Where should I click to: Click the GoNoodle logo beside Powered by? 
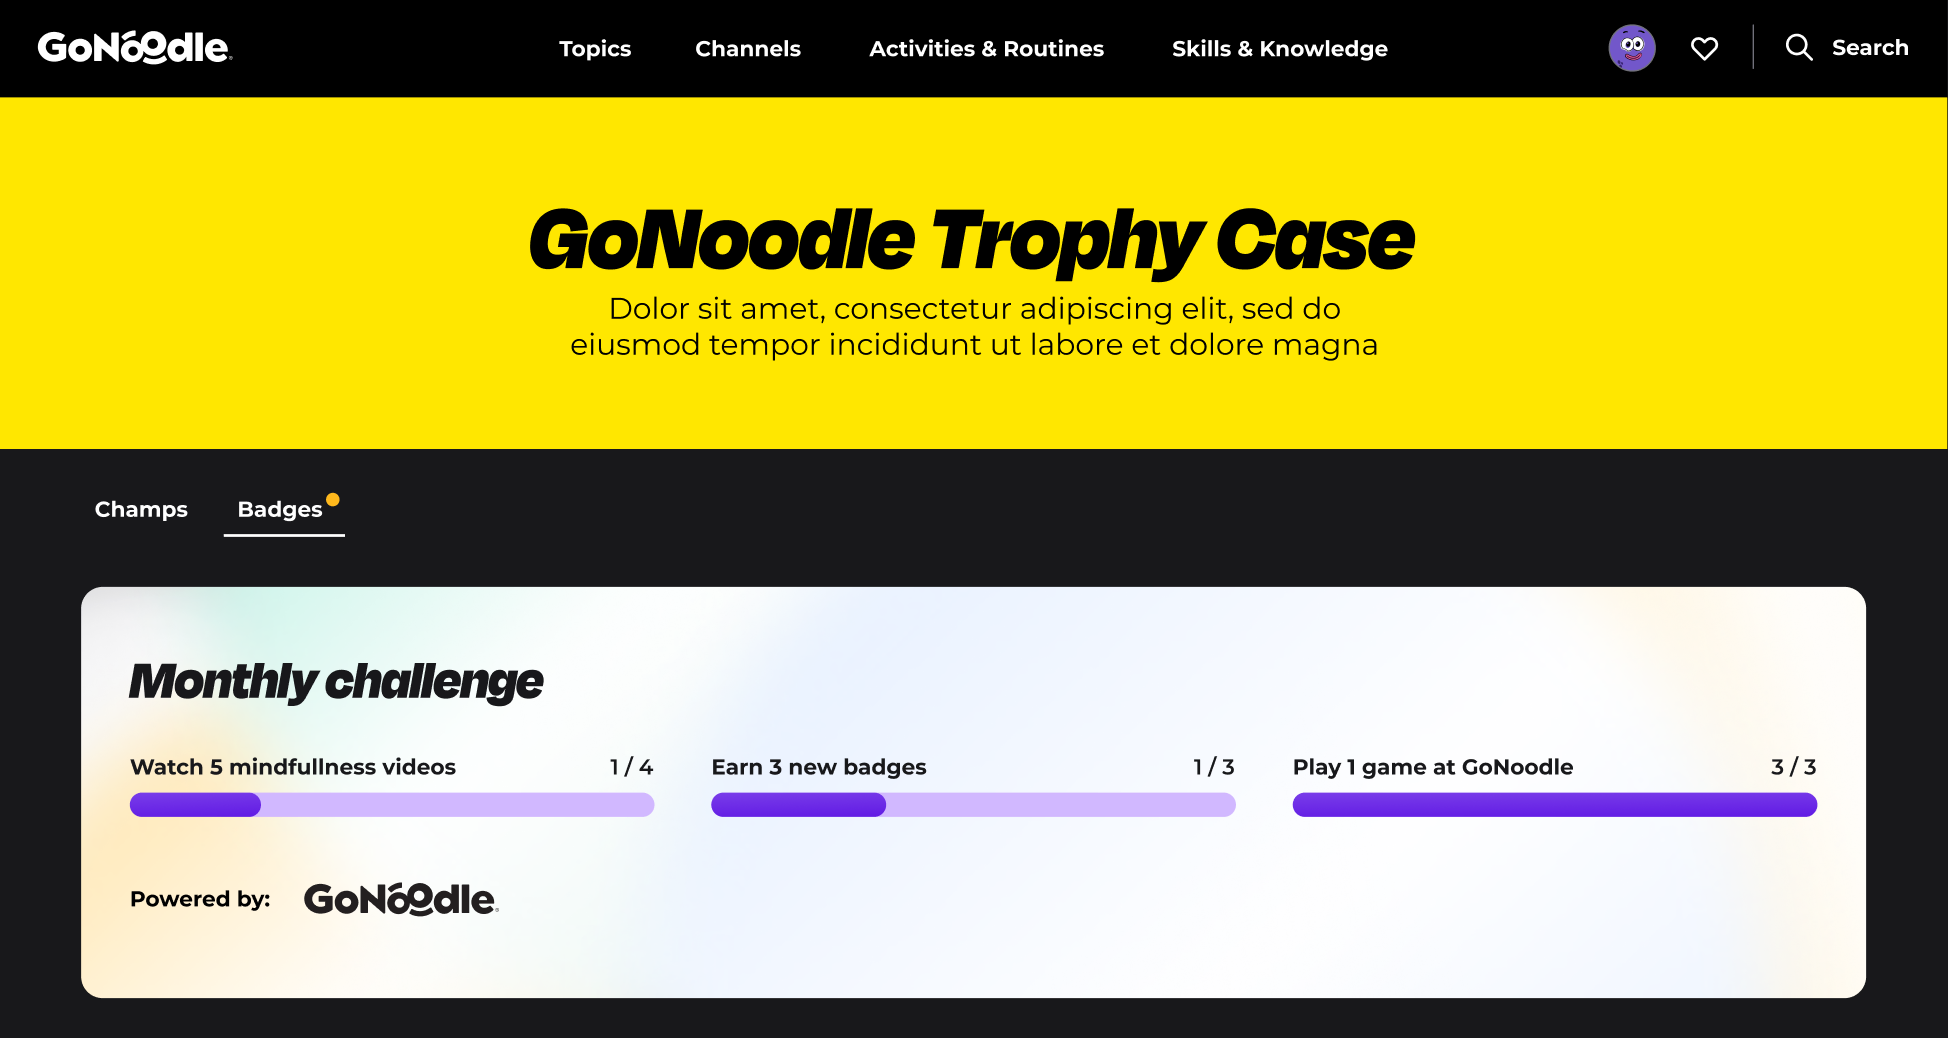[x=400, y=899]
